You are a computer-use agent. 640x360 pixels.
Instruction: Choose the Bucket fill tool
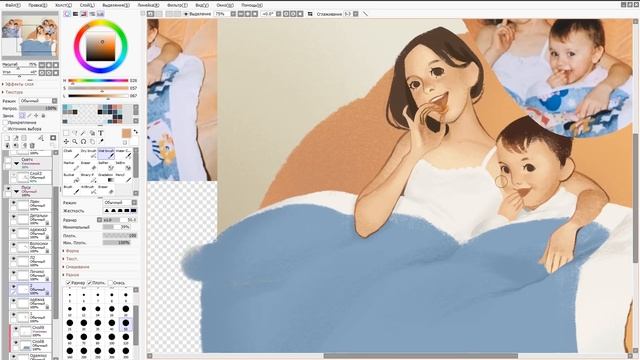tap(72, 178)
